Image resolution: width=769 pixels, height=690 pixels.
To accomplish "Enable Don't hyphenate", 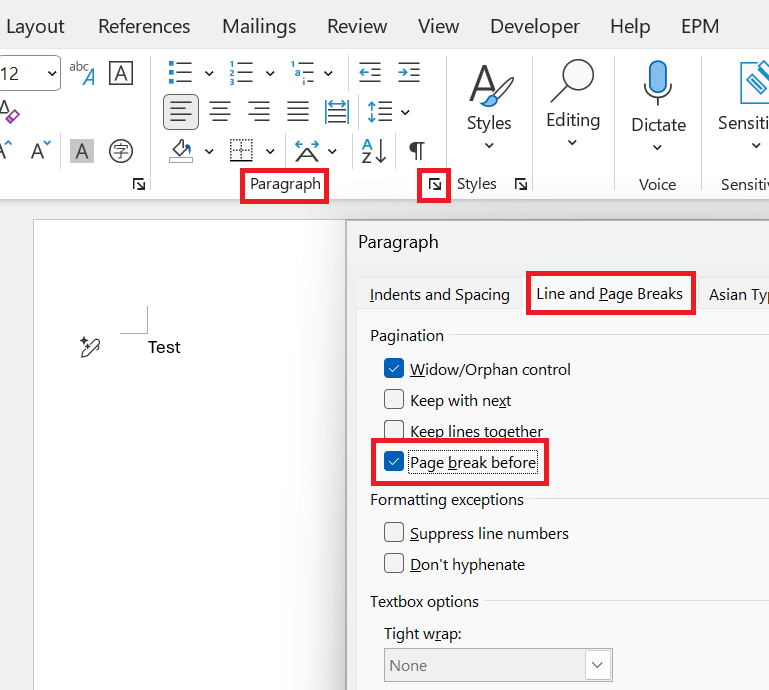I will pyautogui.click(x=394, y=563).
